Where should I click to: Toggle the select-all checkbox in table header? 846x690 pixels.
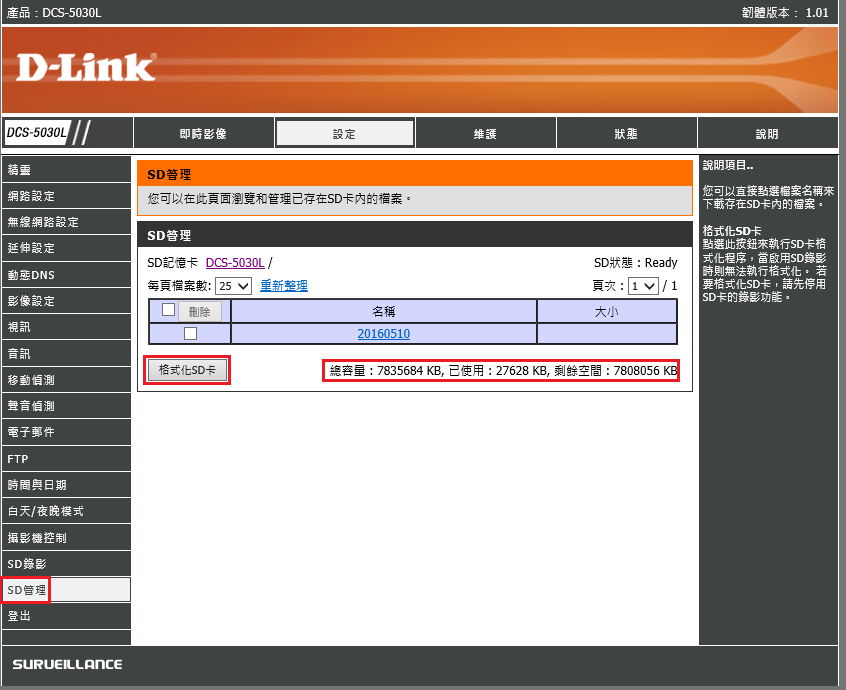(x=168, y=310)
